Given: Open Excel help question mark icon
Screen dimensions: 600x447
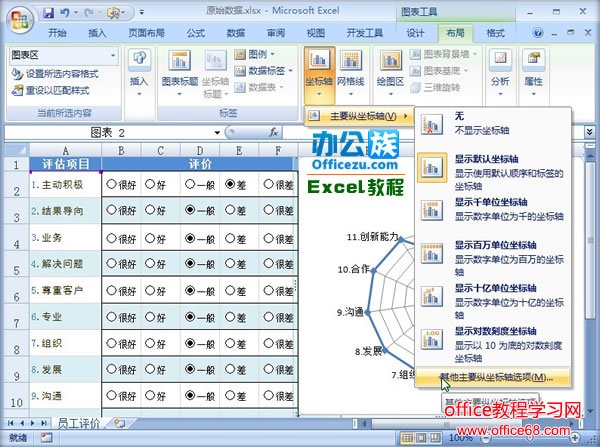Looking at the screenshot, I should (x=538, y=33).
